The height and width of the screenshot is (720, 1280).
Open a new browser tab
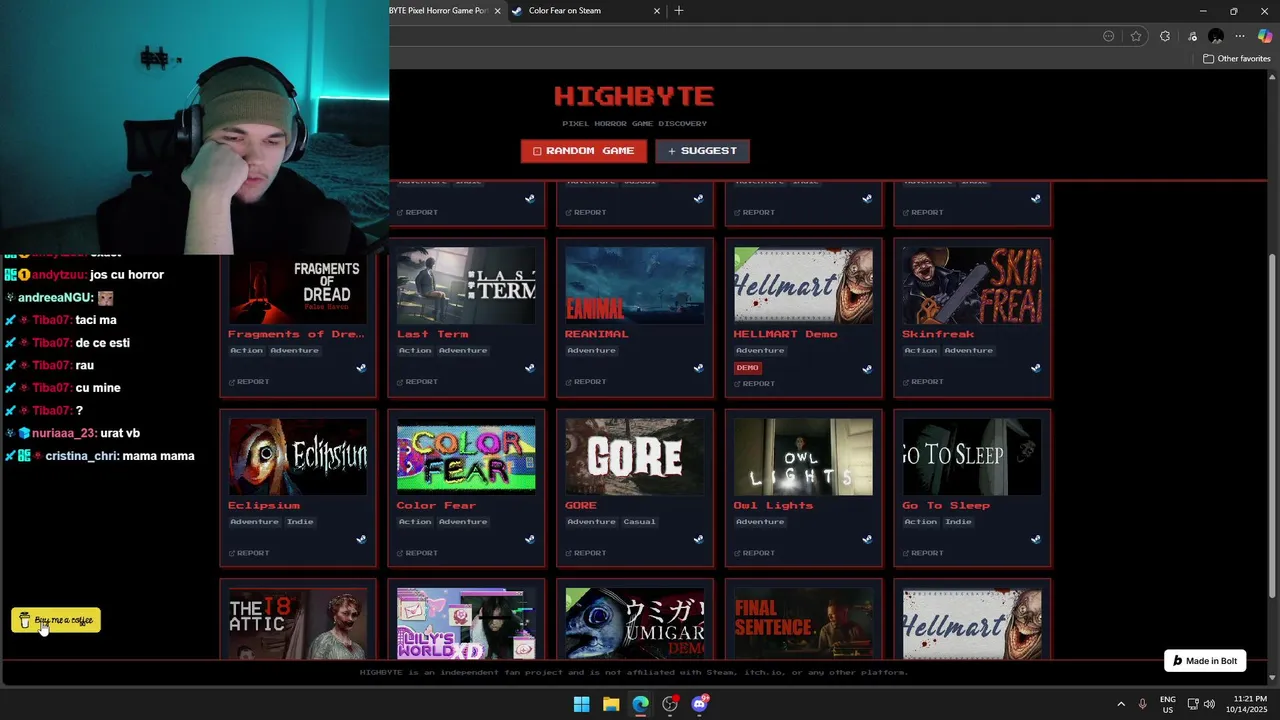coord(679,10)
